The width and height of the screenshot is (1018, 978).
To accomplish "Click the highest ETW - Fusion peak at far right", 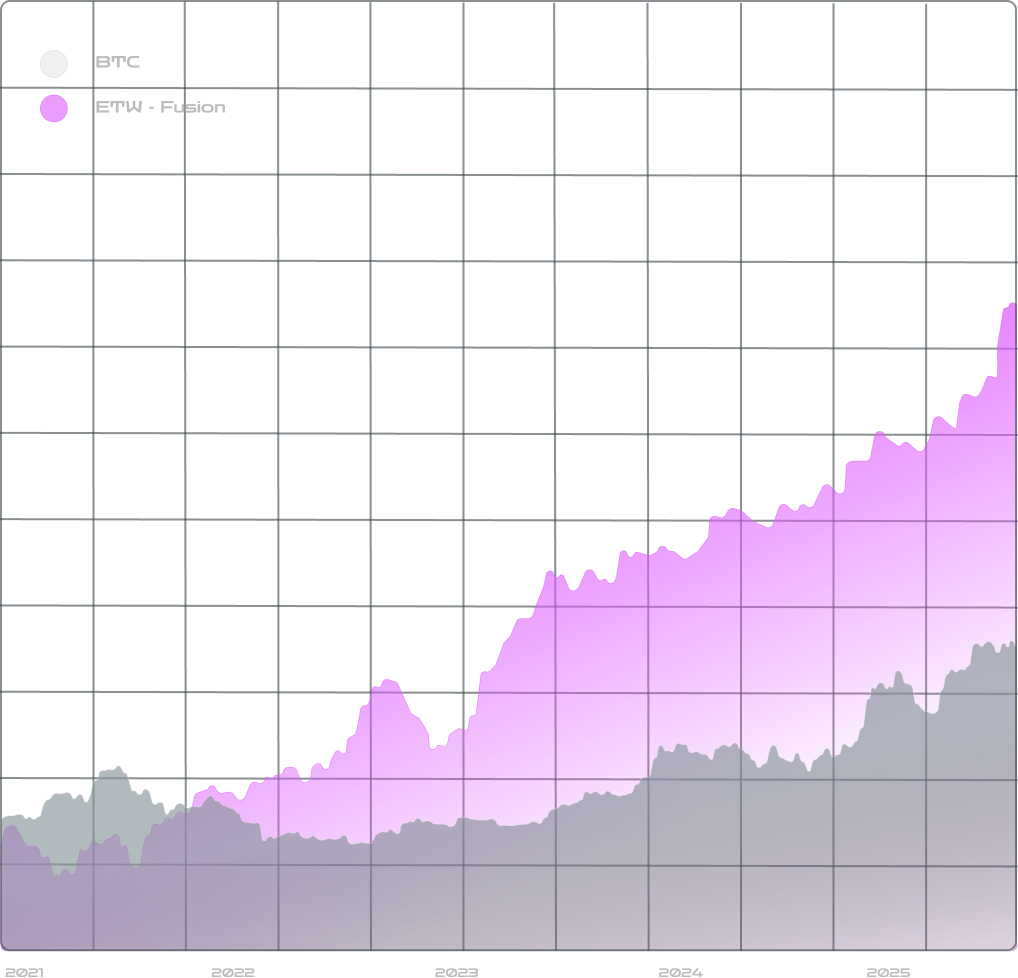I will pos(1011,304).
